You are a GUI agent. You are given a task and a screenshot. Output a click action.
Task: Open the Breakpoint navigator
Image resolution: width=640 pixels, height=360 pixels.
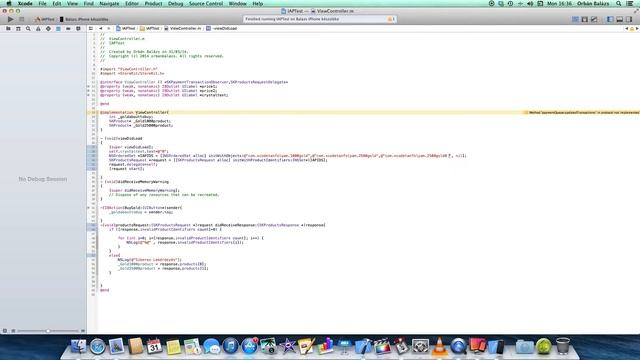pyautogui.click(x=68, y=29)
